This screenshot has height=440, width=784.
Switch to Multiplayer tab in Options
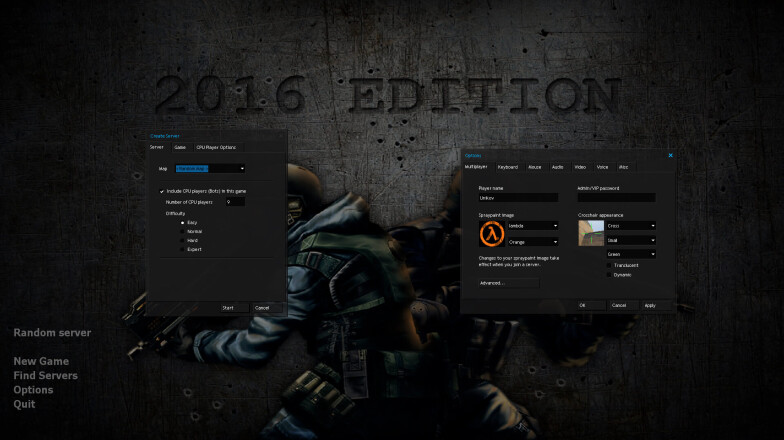pos(476,167)
